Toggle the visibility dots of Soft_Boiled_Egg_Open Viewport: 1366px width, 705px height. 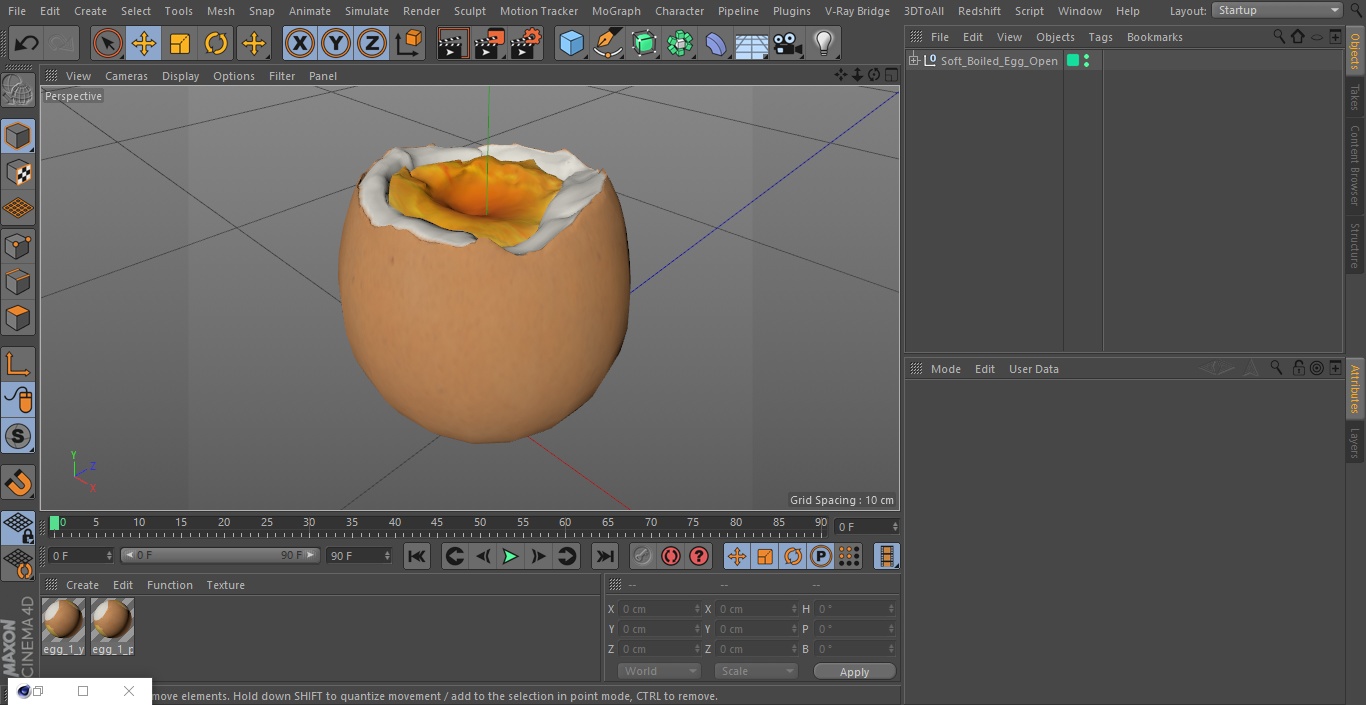1086,61
